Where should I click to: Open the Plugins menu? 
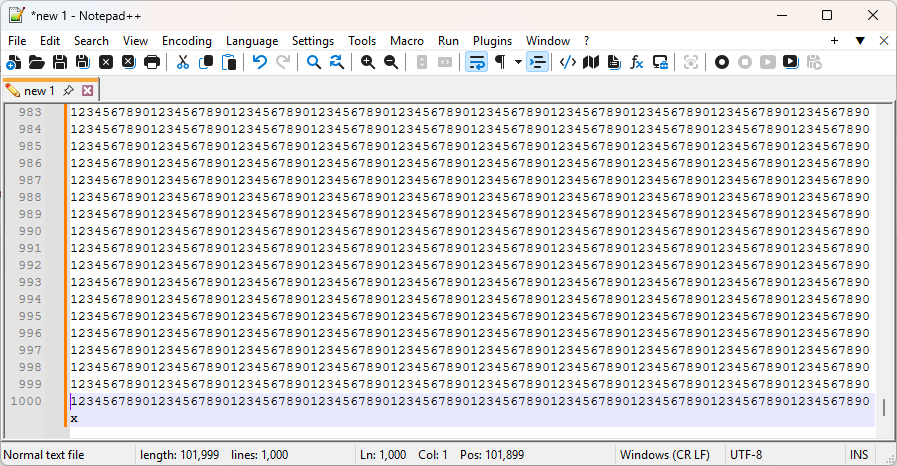(x=492, y=41)
